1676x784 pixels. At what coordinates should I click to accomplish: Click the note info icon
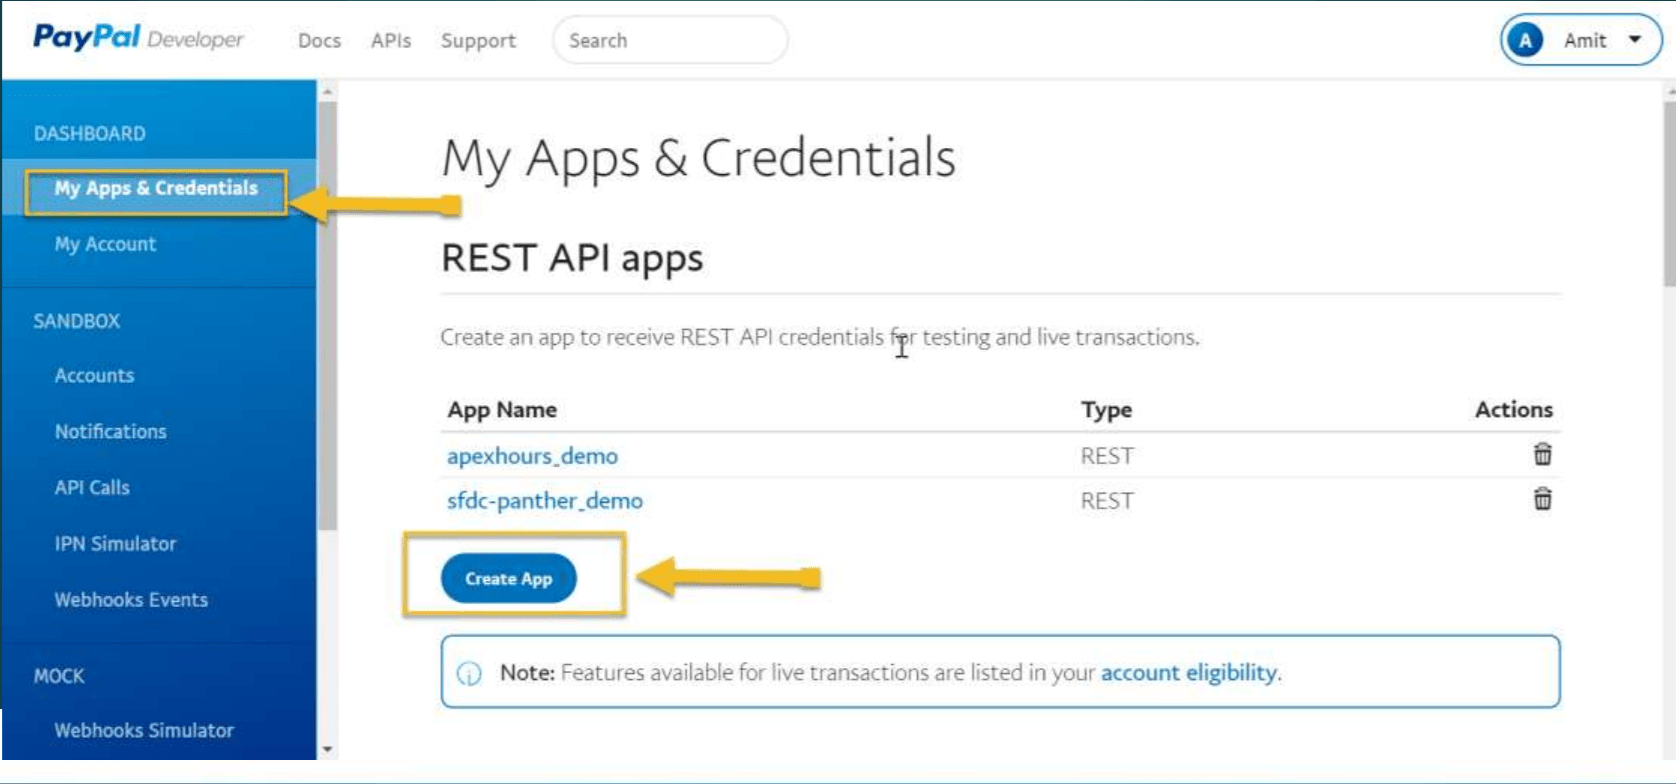click(x=469, y=673)
